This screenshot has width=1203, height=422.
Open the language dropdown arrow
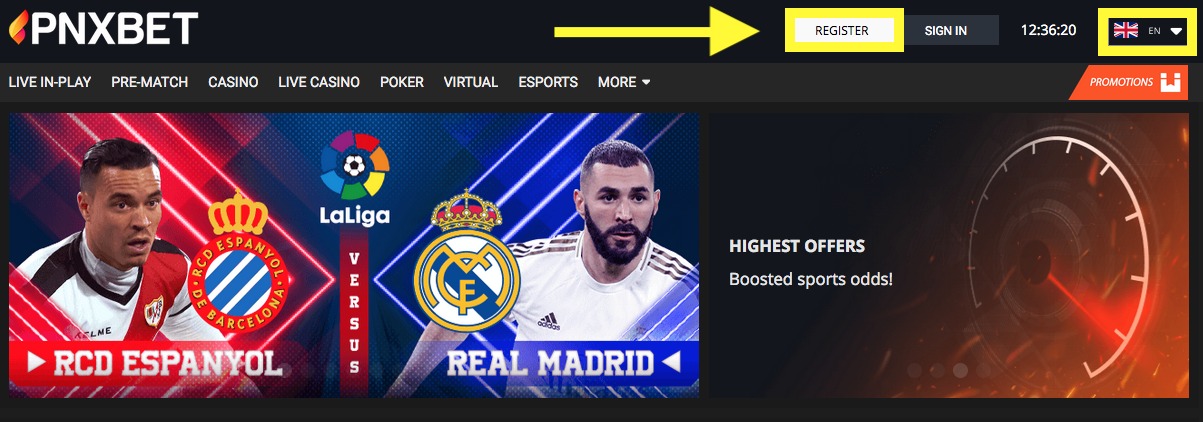1176,31
